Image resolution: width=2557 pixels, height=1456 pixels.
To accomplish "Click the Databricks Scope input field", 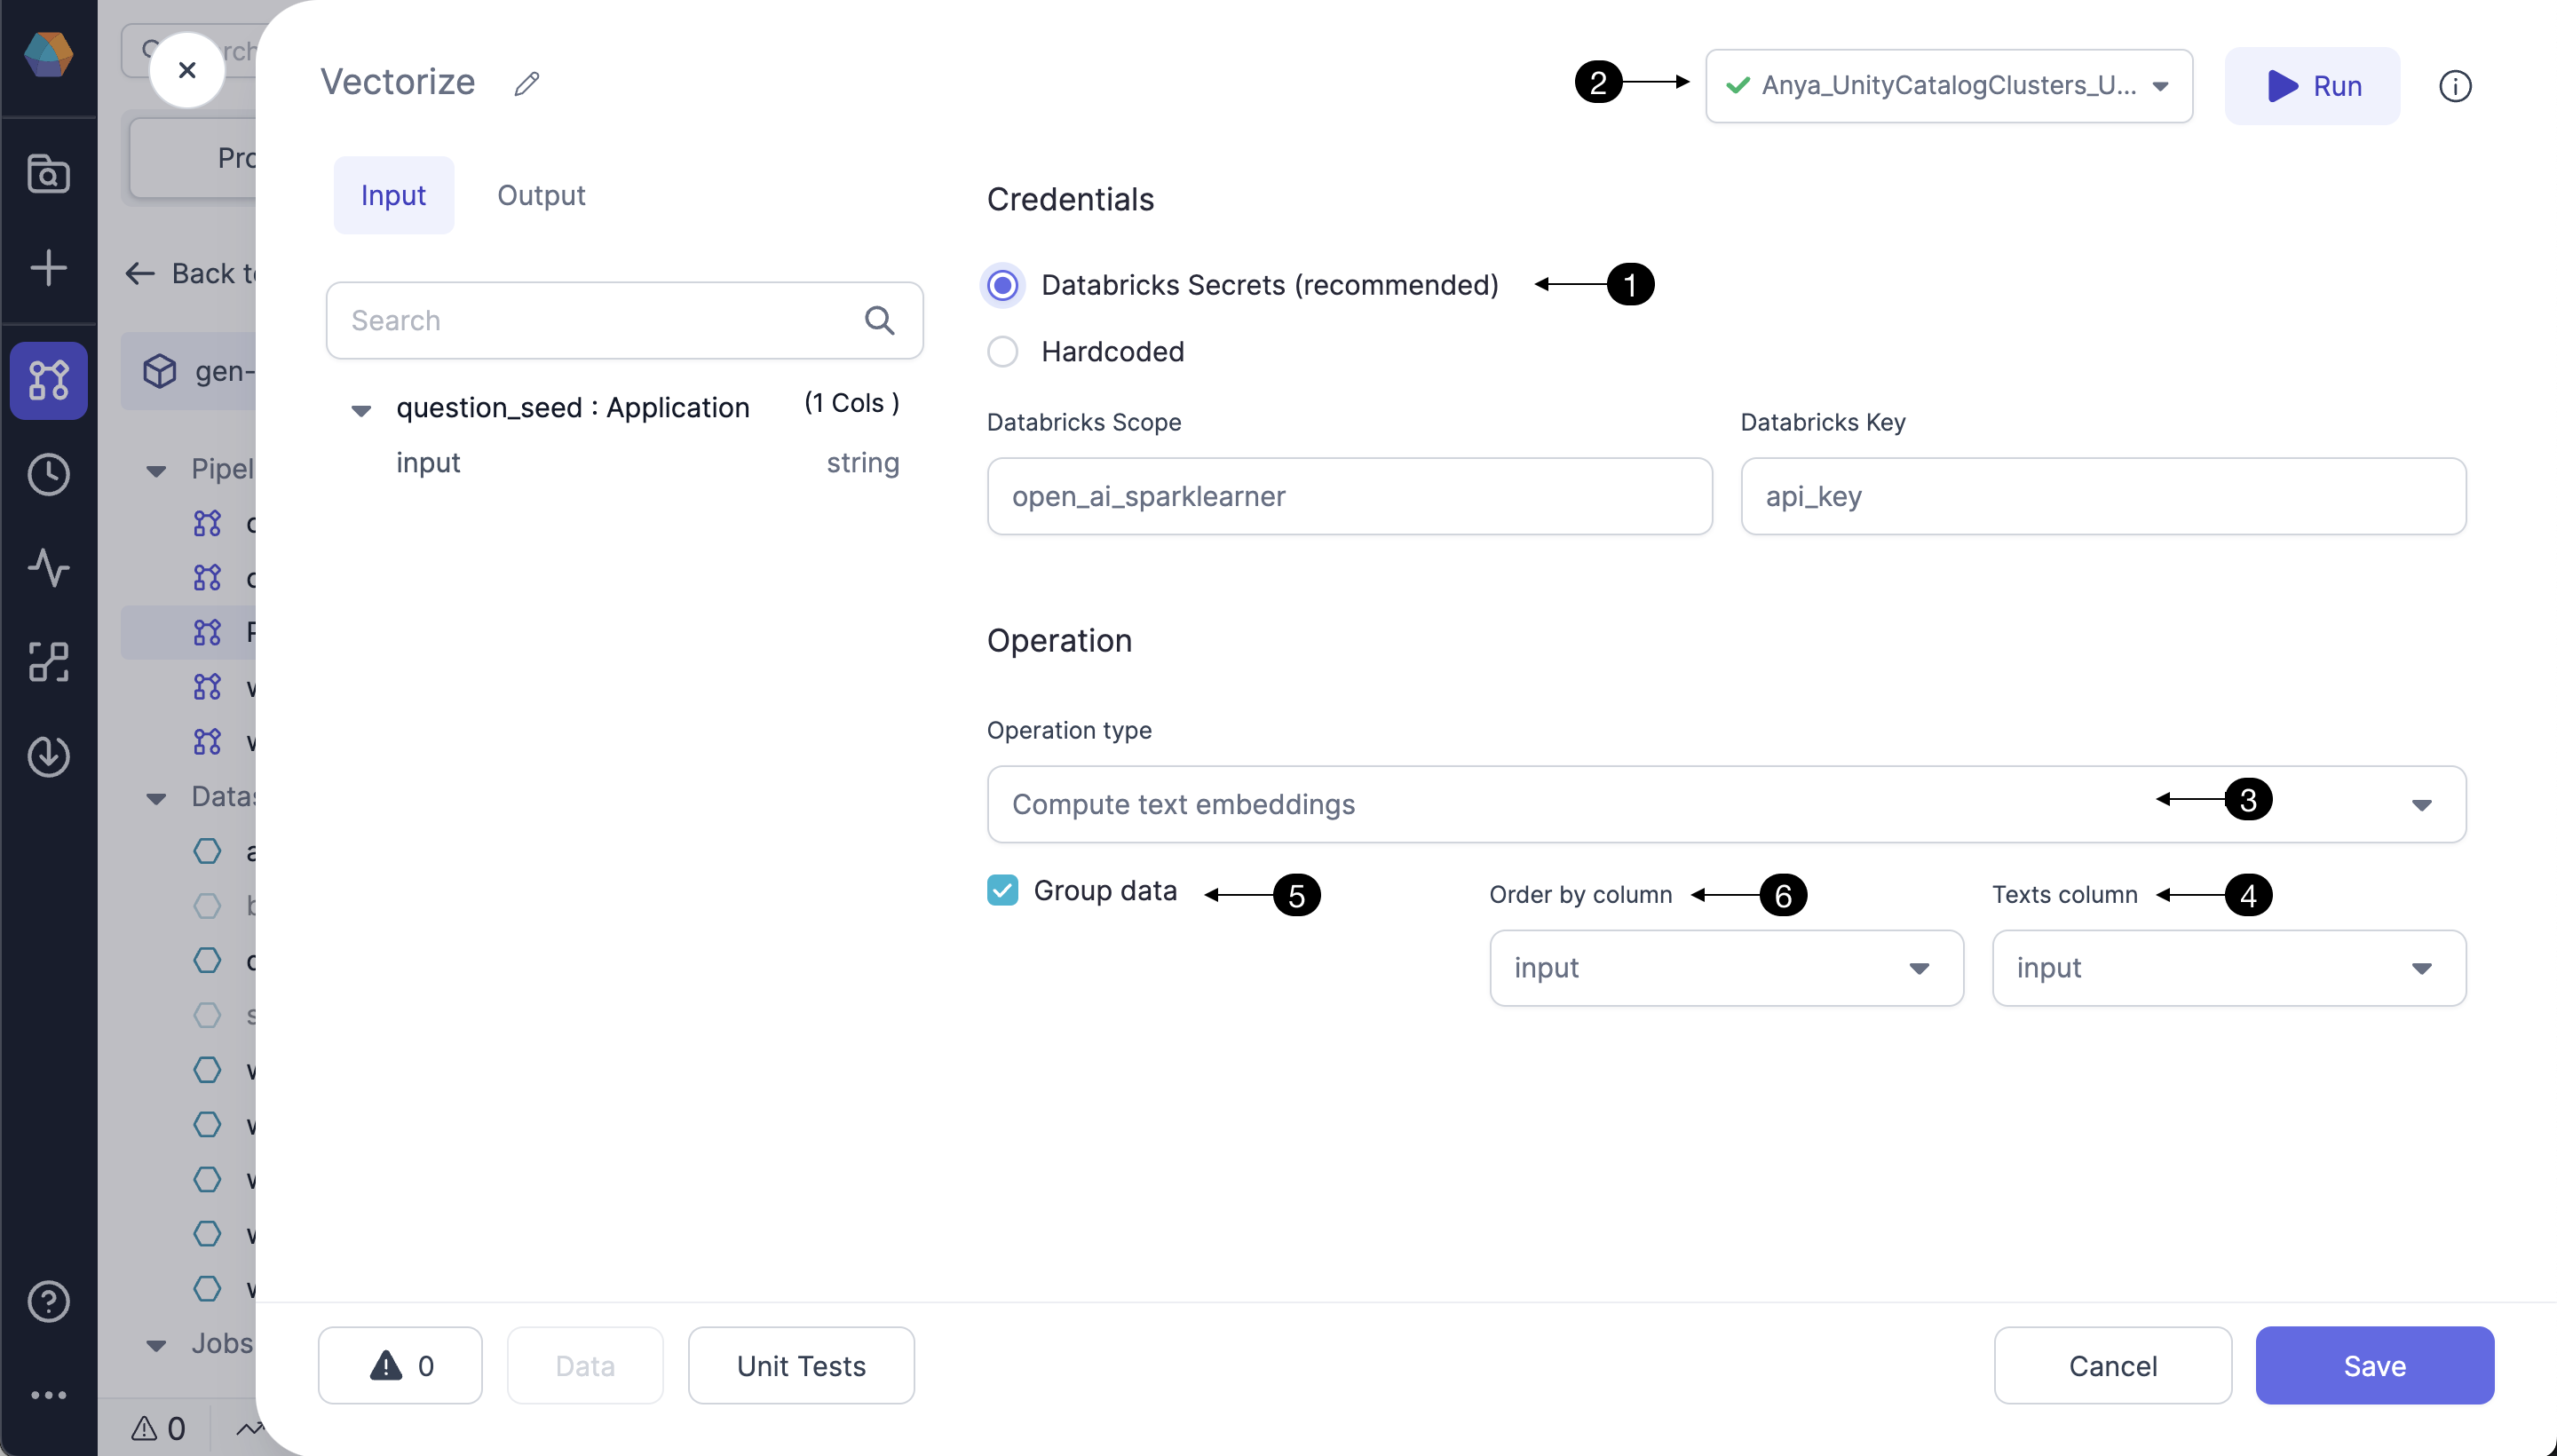I will tap(1349, 496).
